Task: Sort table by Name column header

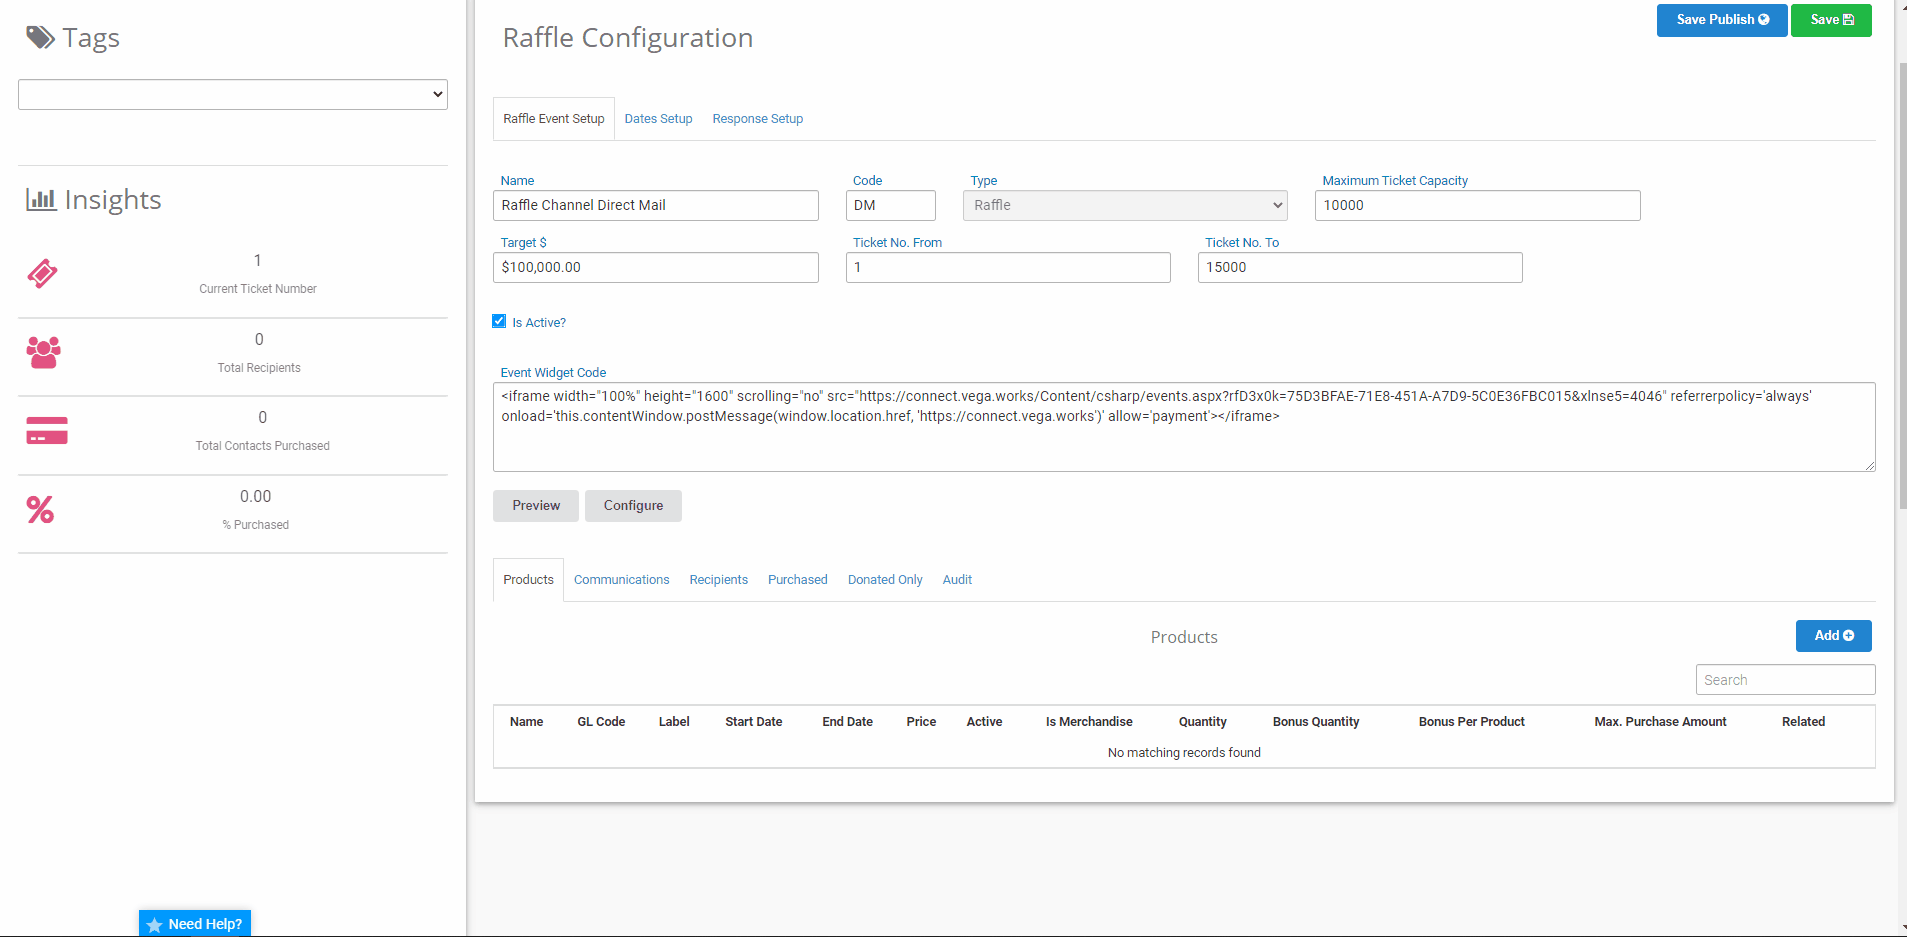Action: pos(527,722)
